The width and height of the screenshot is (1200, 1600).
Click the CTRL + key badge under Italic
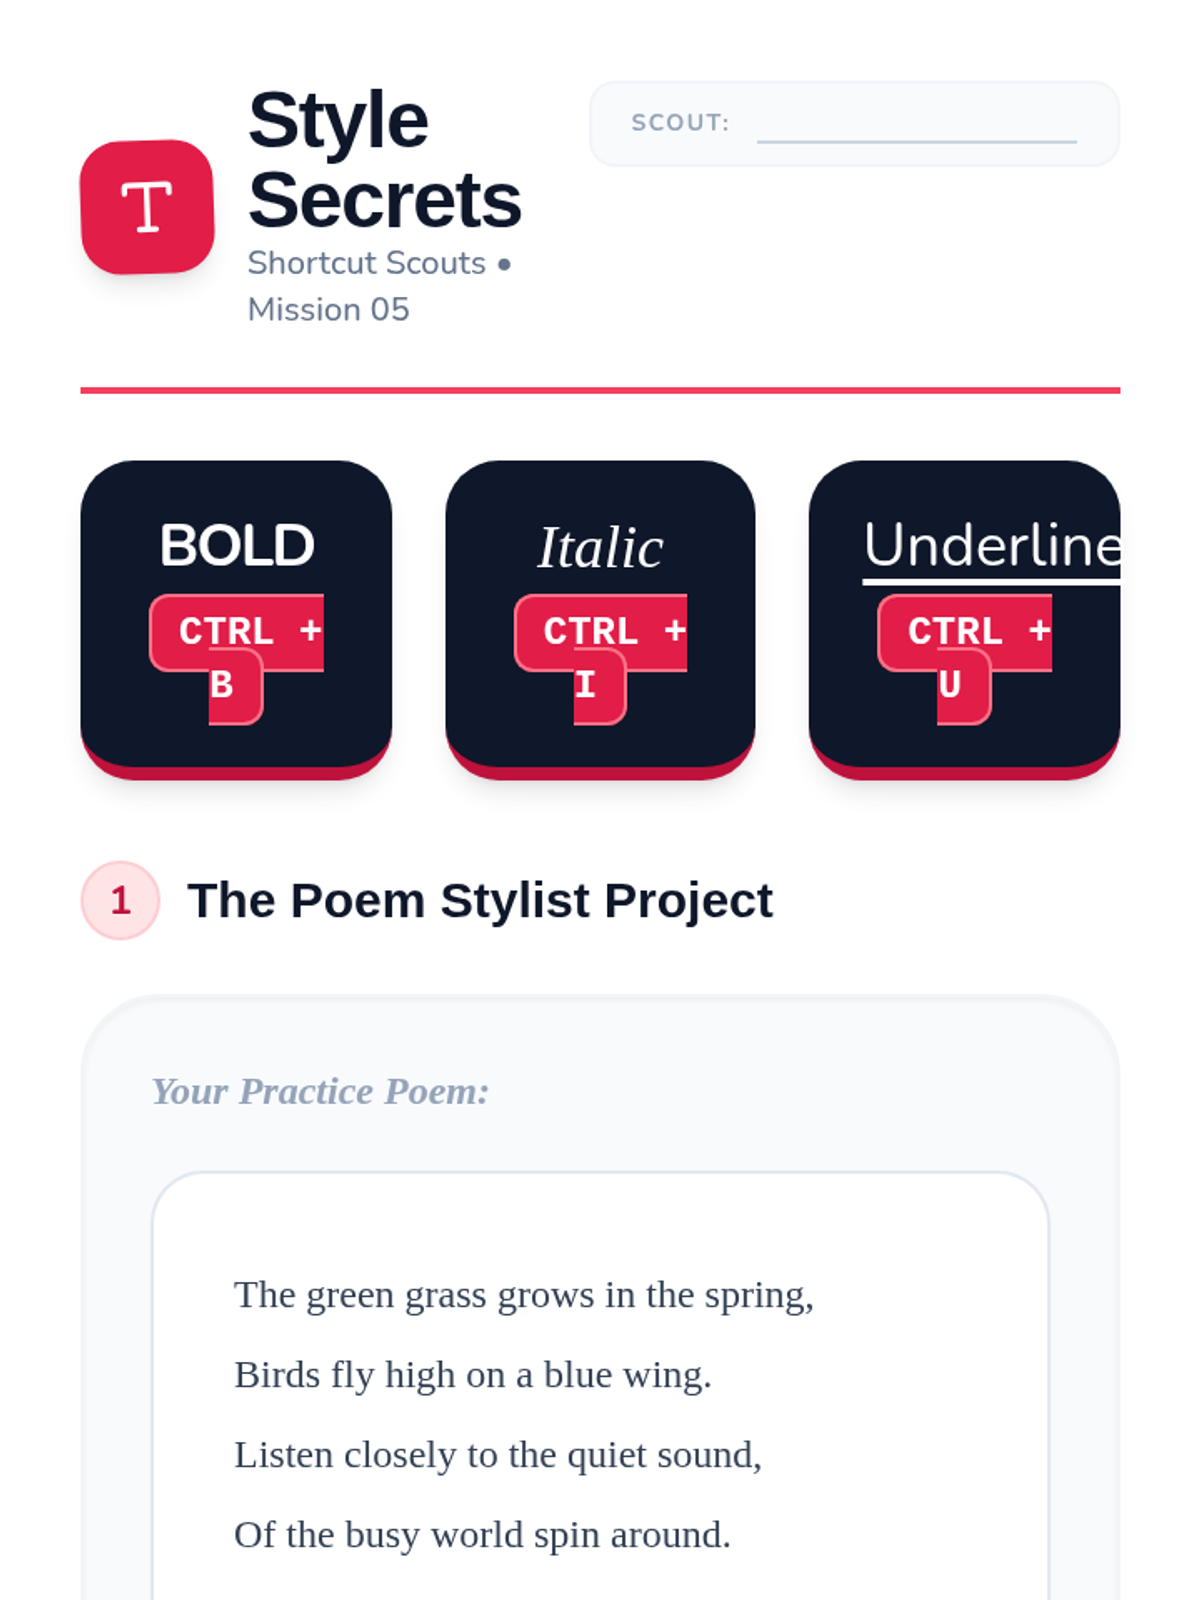pyautogui.click(x=601, y=632)
